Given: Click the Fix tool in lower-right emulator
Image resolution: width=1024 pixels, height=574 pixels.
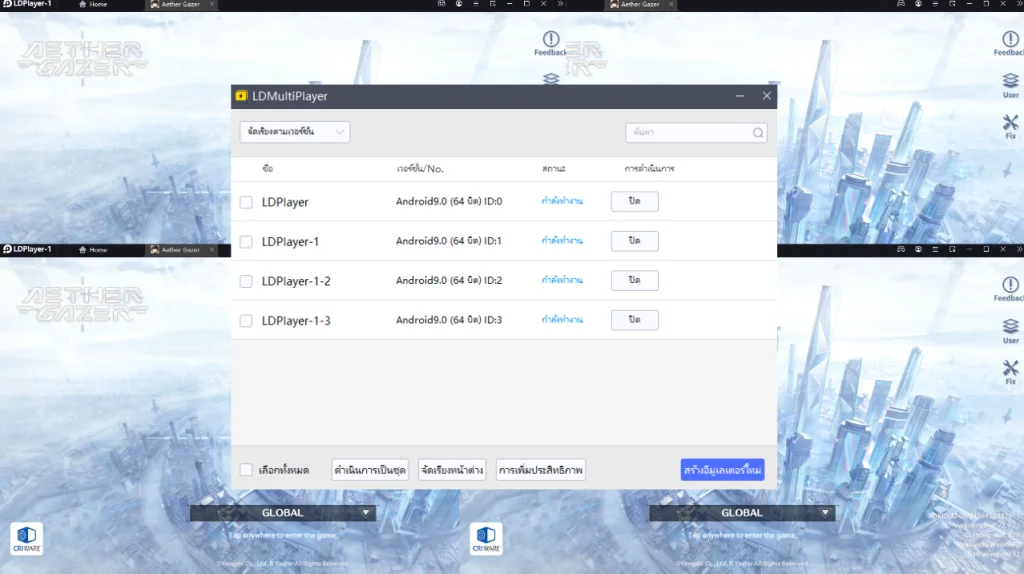Looking at the screenshot, I should (x=1010, y=372).
